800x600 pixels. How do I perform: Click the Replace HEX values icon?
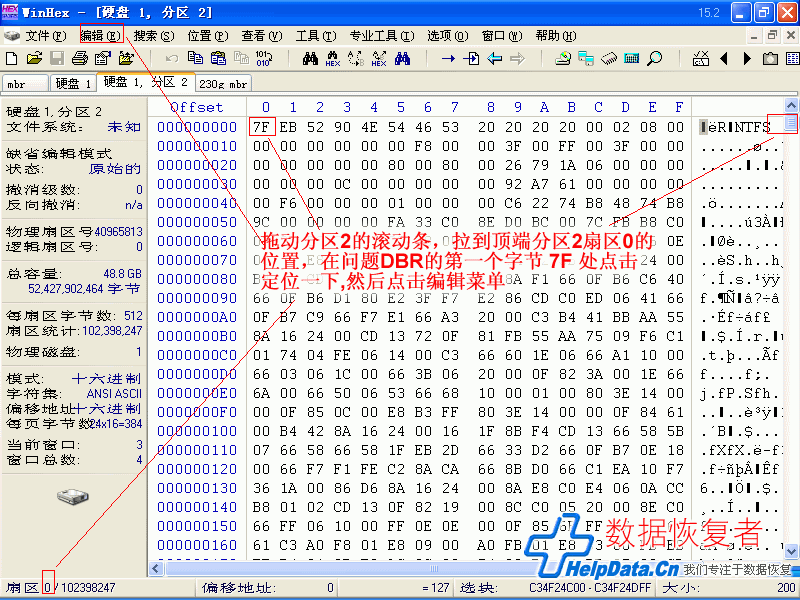(379, 59)
